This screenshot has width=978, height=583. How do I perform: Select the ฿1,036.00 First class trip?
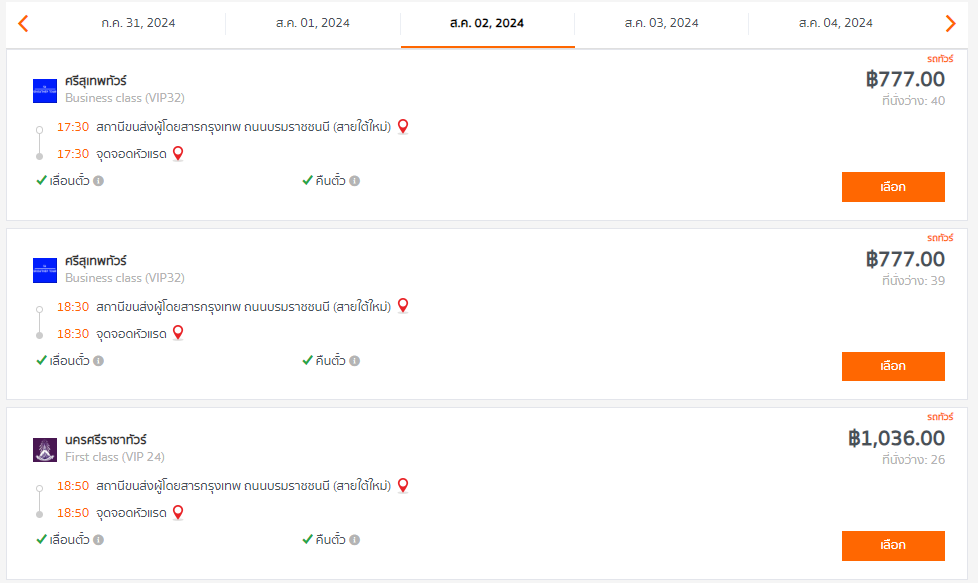pyautogui.click(x=893, y=546)
